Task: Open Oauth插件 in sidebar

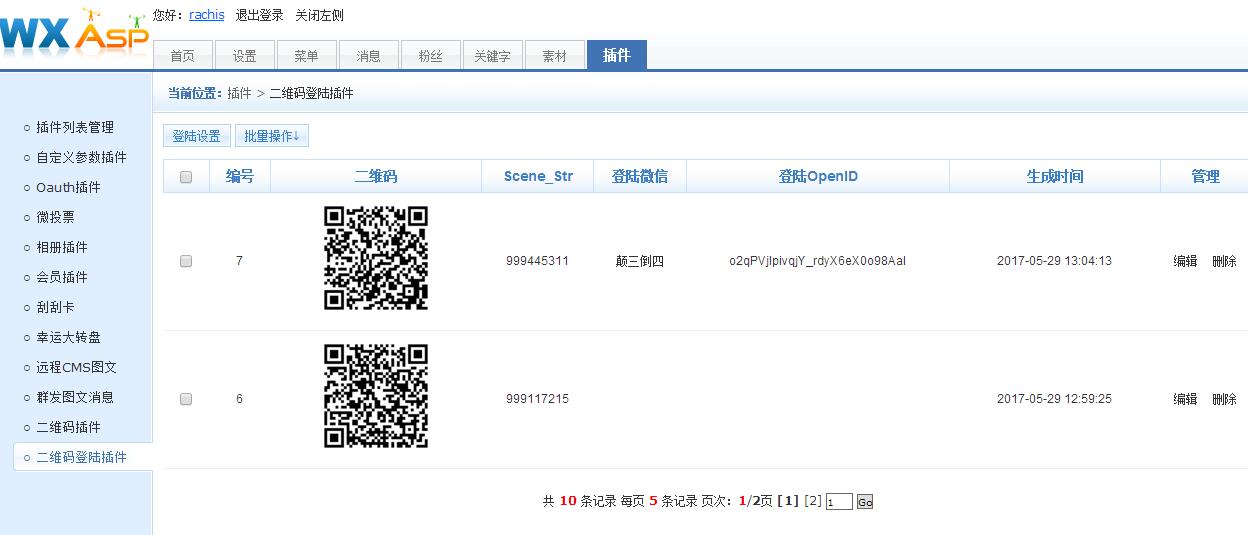Action: point(69,187)
